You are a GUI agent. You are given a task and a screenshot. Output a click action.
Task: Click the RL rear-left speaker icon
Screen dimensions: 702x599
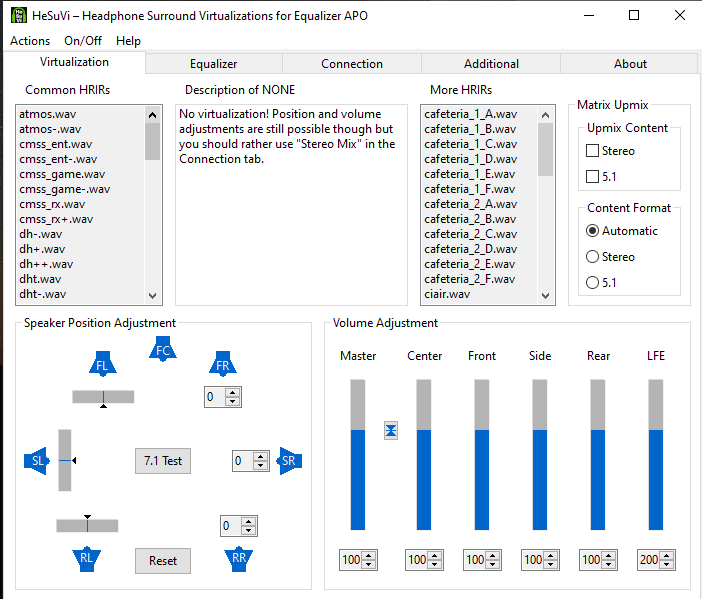tap(86, 559)
